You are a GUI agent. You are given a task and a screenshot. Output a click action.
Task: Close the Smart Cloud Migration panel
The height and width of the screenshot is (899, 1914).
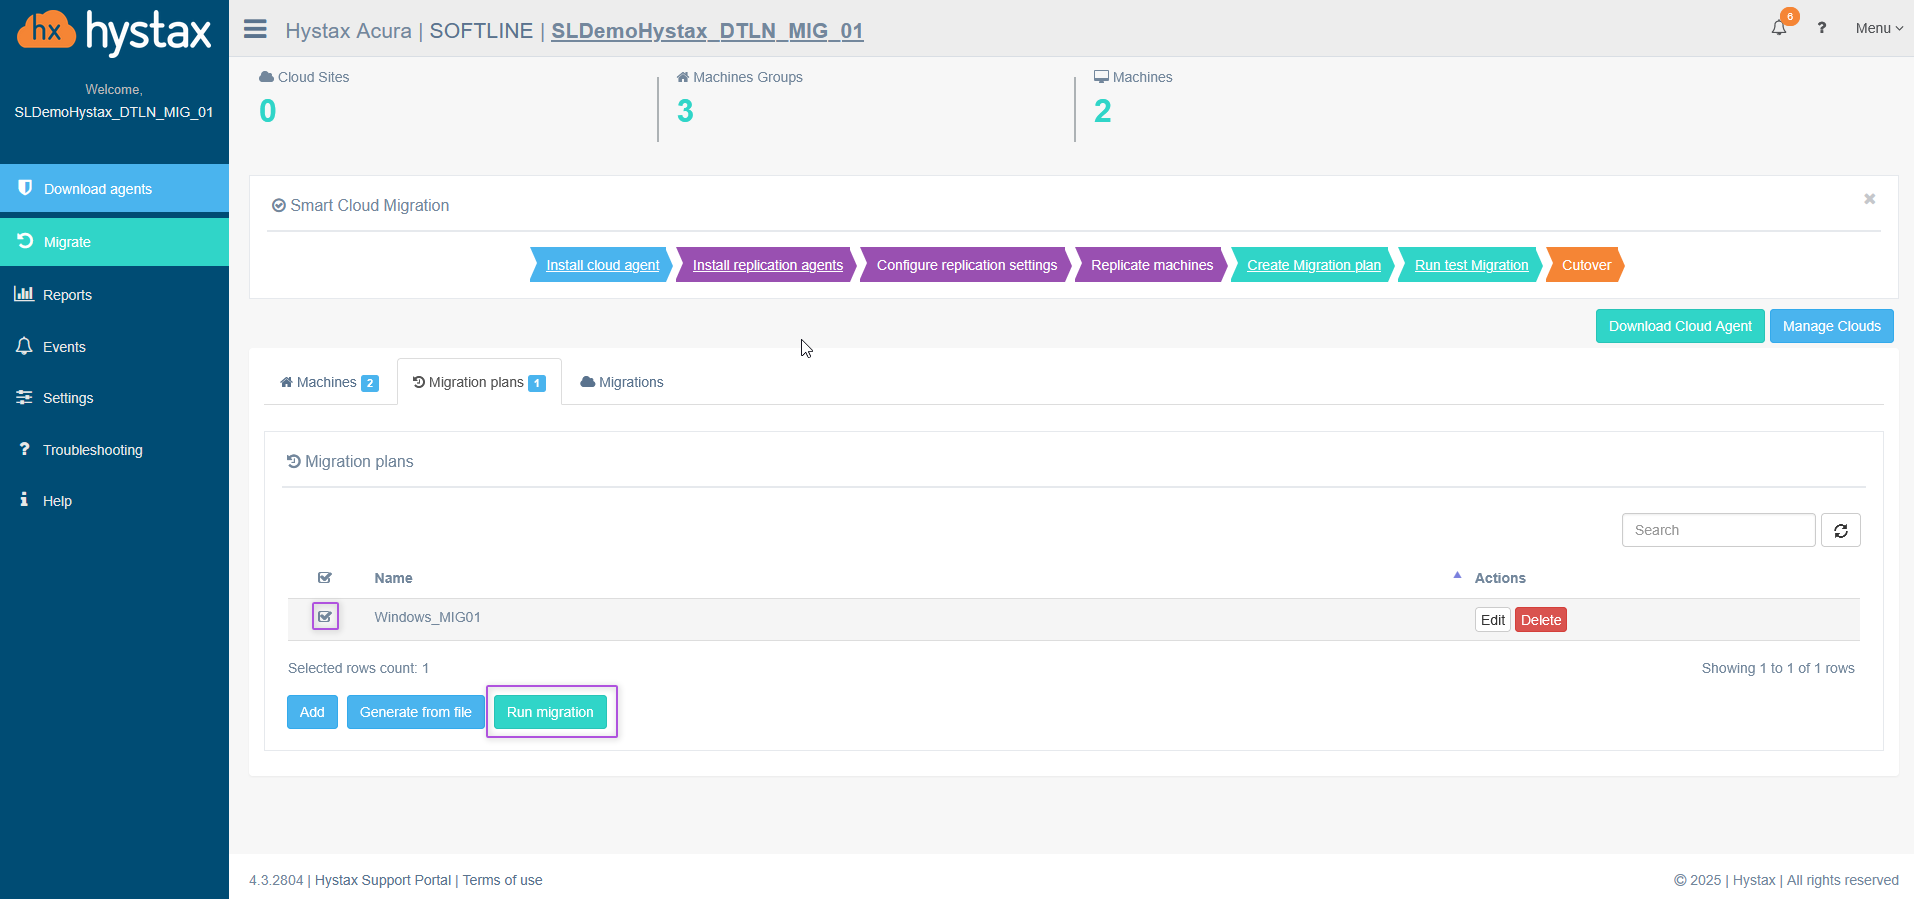pos(1869,199)
